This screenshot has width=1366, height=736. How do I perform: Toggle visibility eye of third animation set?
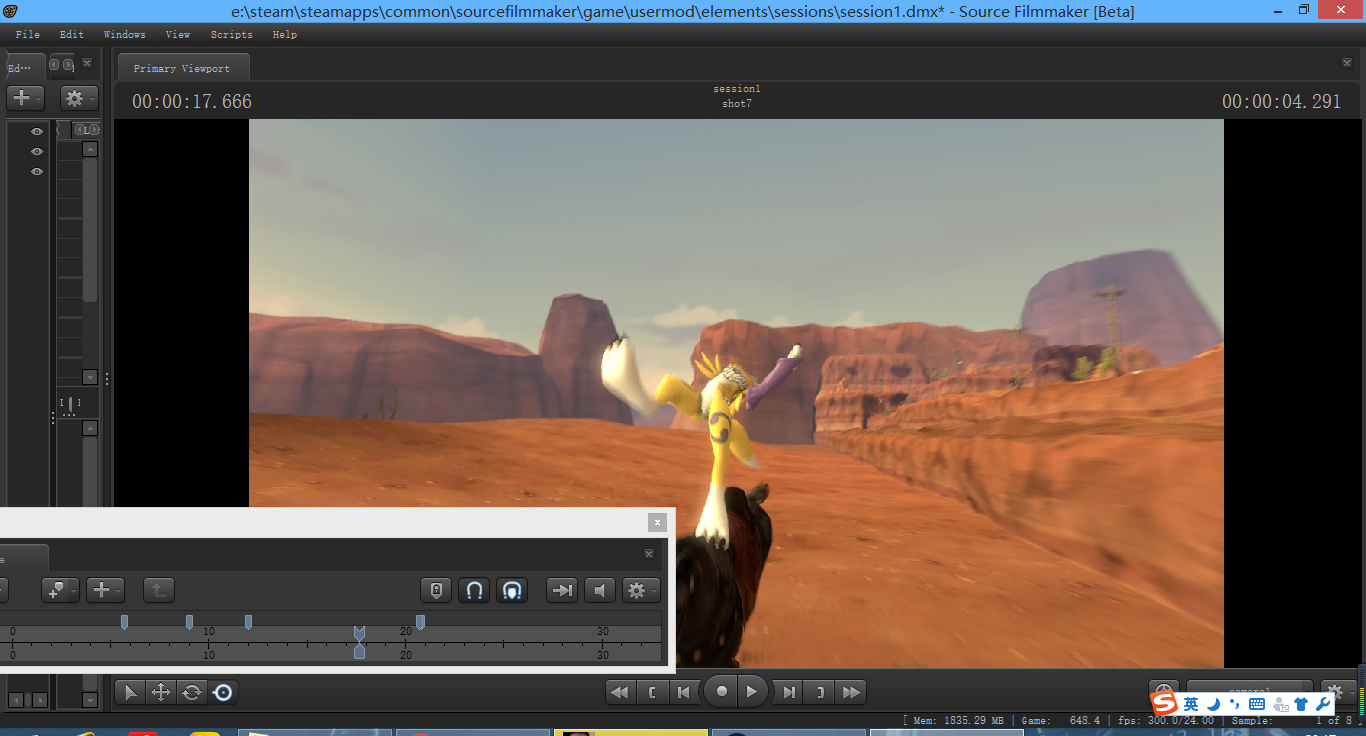37,172
